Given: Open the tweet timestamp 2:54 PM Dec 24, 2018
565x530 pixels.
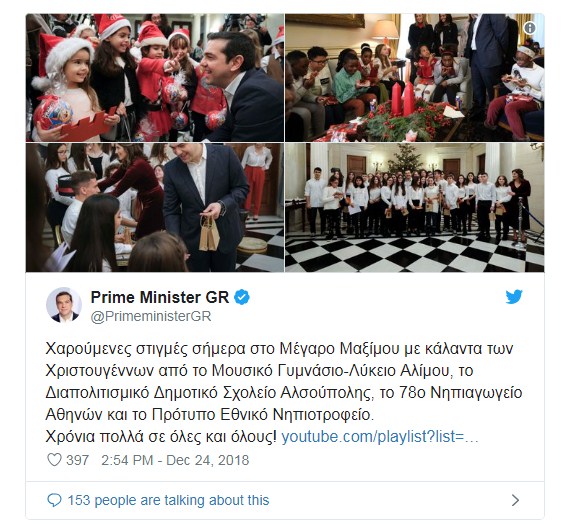Looking at the screenshot, I should [x=175, y=460].
